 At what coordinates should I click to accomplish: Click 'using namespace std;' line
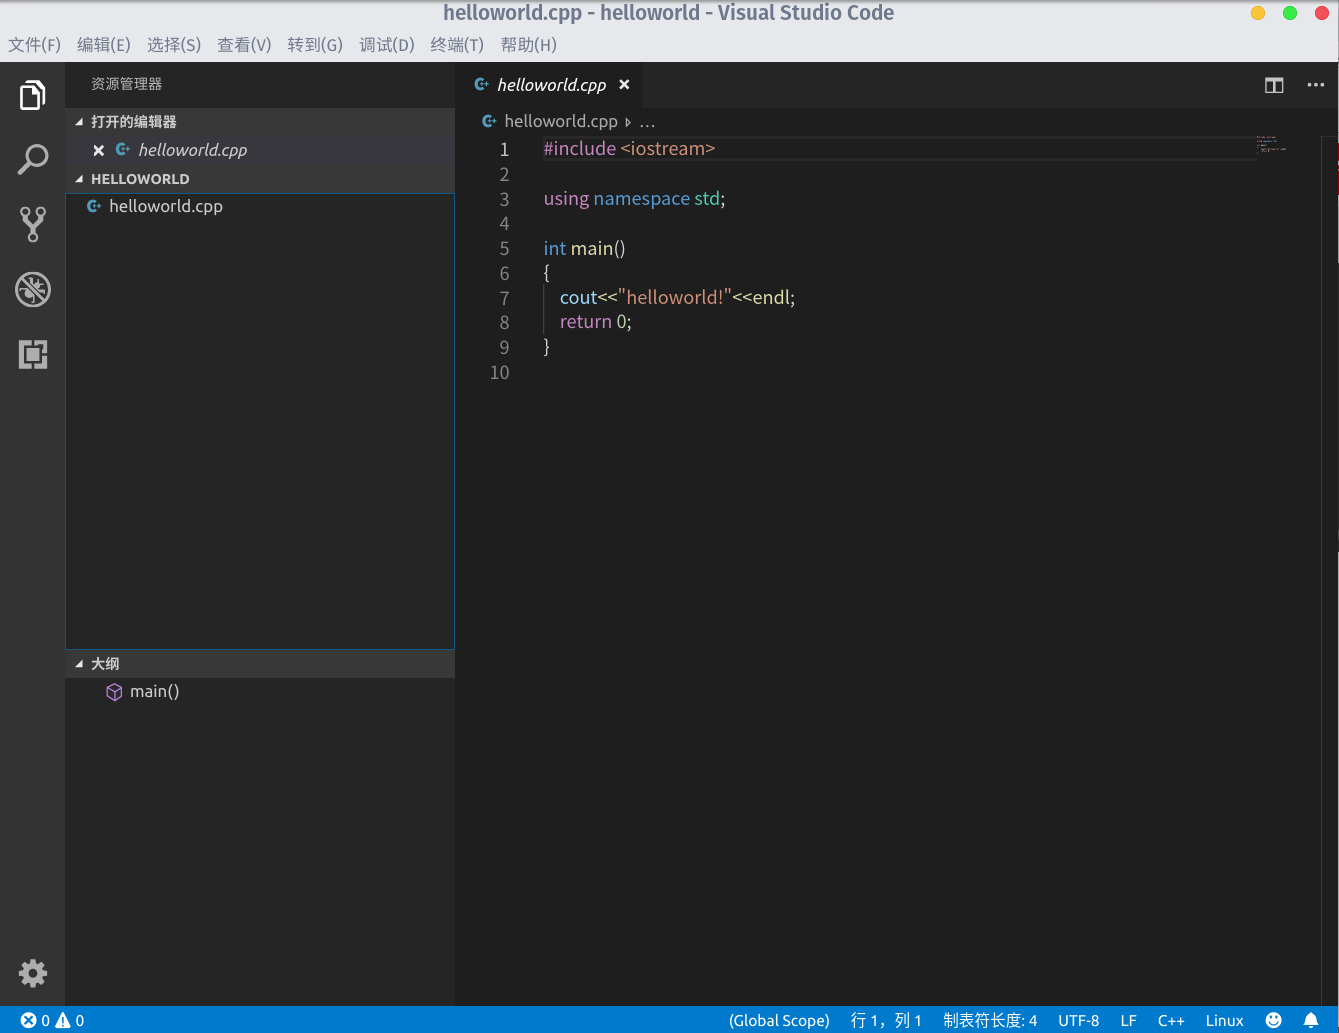[x=634, y=199]
